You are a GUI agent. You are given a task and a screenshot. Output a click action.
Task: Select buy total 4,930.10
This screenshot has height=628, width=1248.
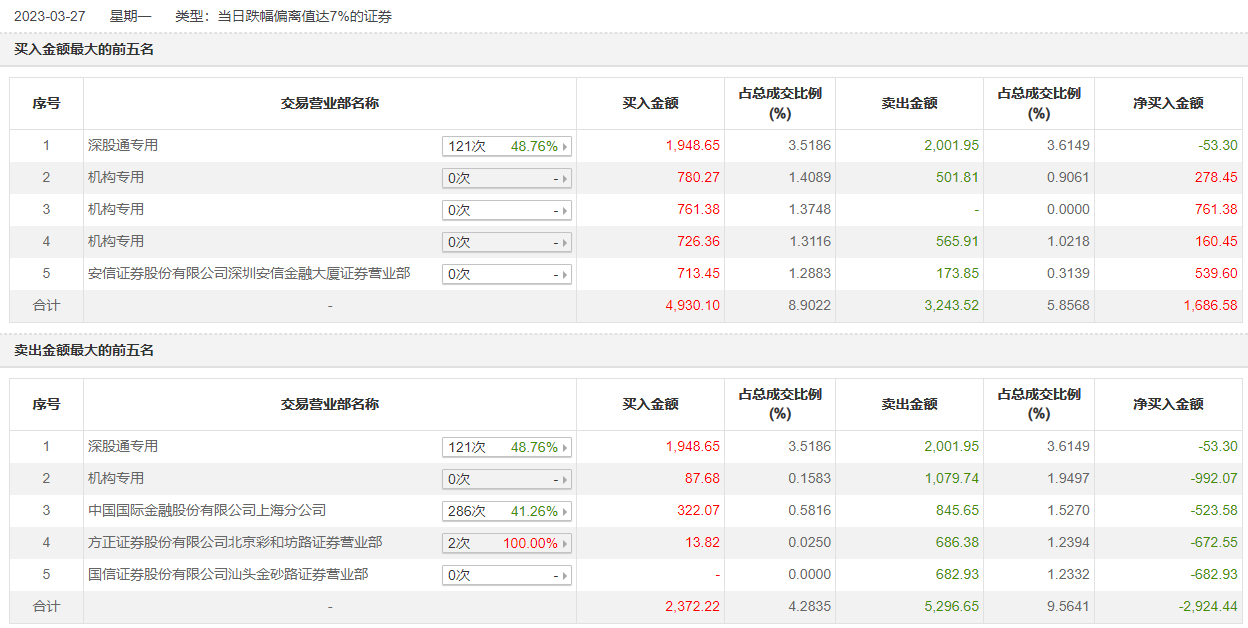pyautogui.click(x=693, y=305)
